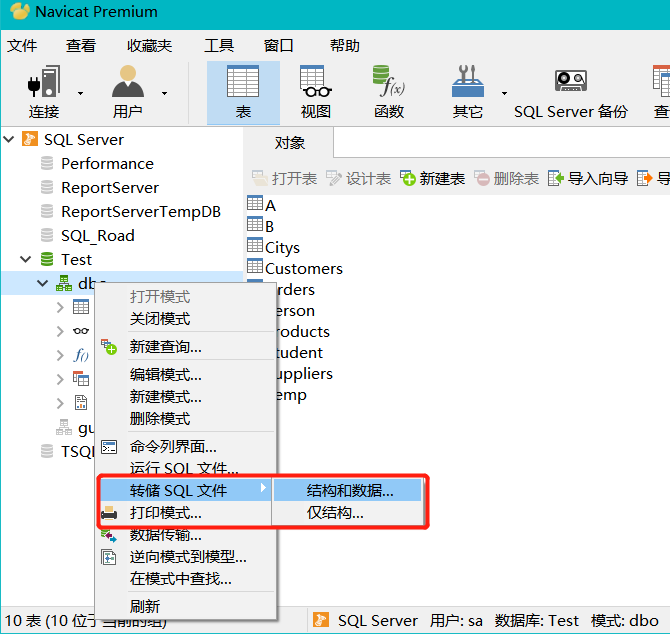Click 新建表 new table button
This screenshot has height=634, width=670.
pyautogui.click(x=432, y=179)
